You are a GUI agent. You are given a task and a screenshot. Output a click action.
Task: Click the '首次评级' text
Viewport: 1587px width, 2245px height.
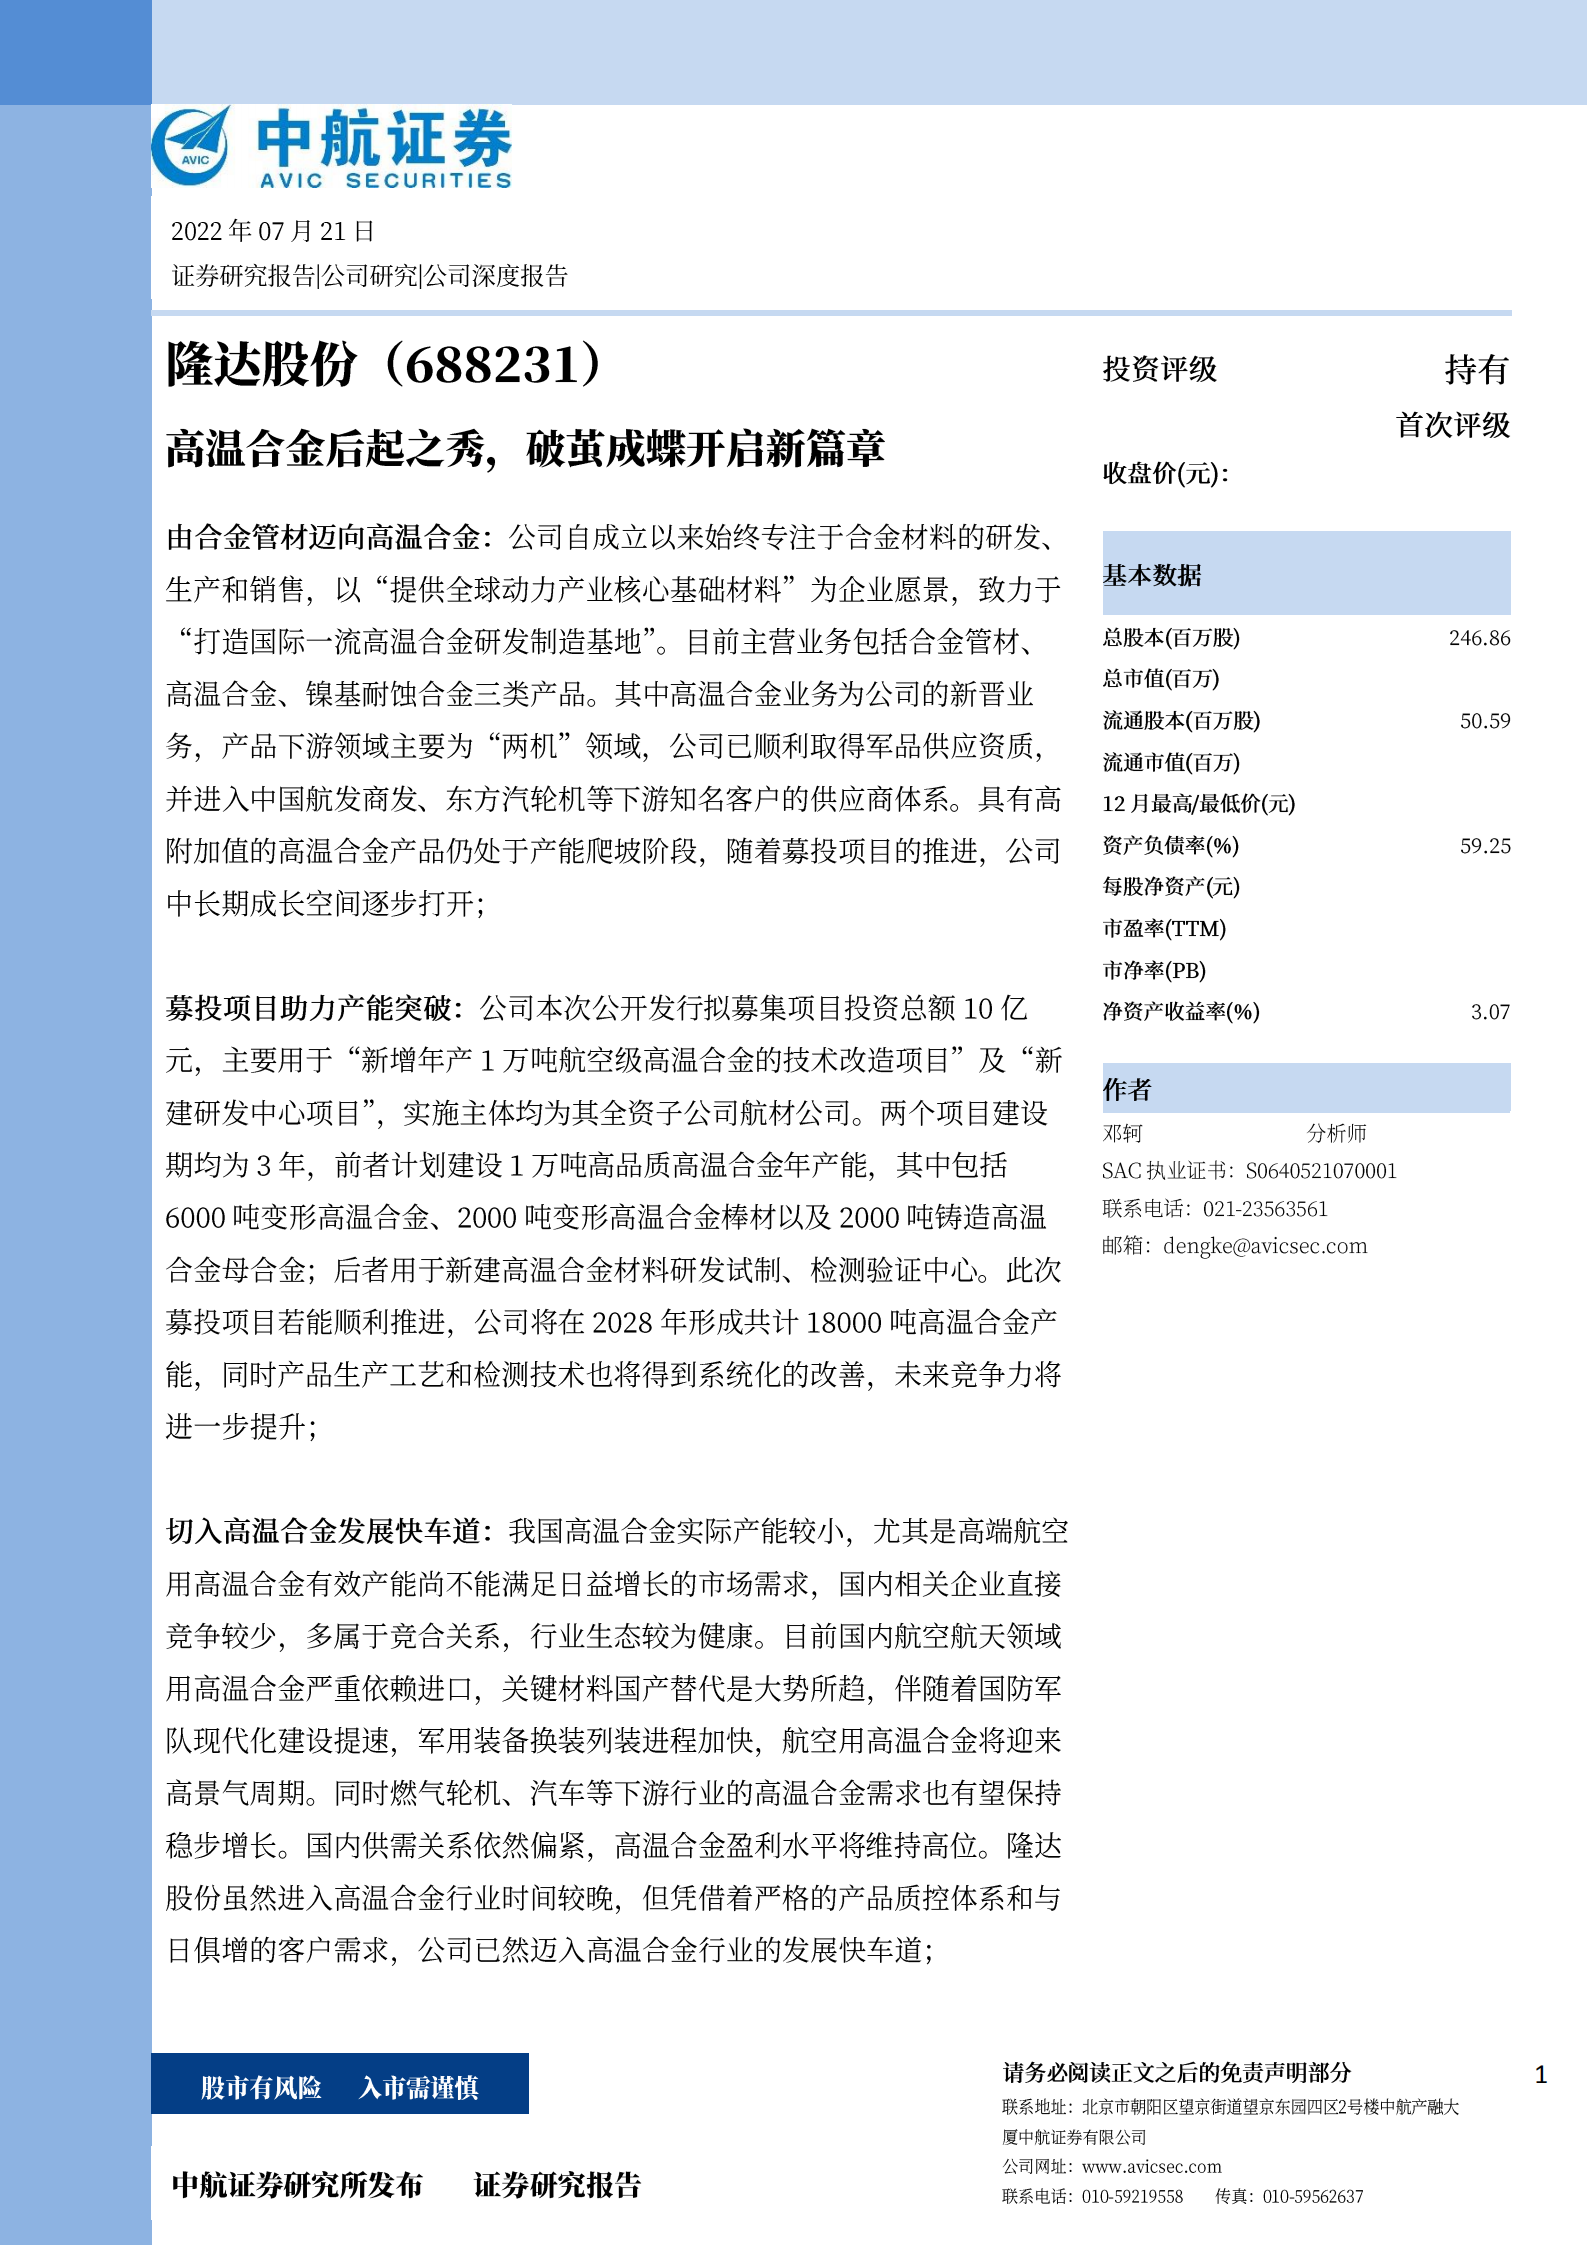coord(1453,425)
